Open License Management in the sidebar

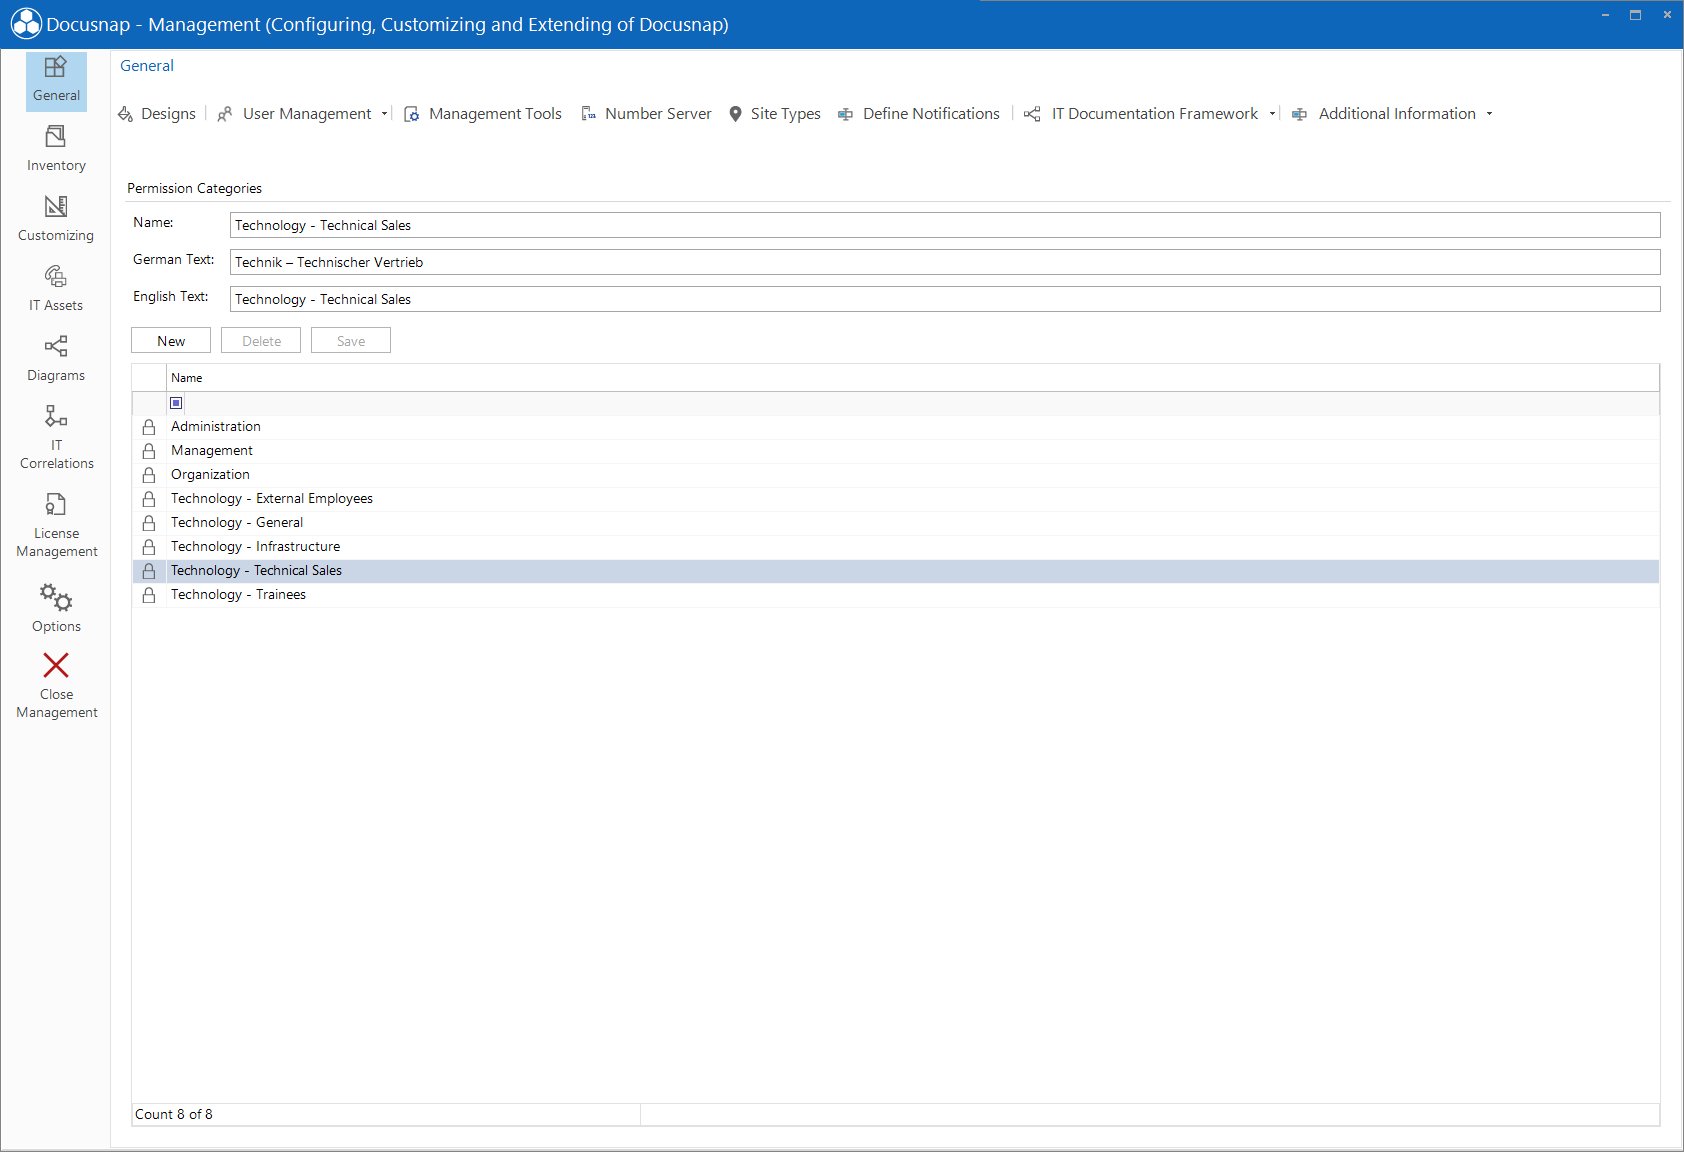coord(56,525)
